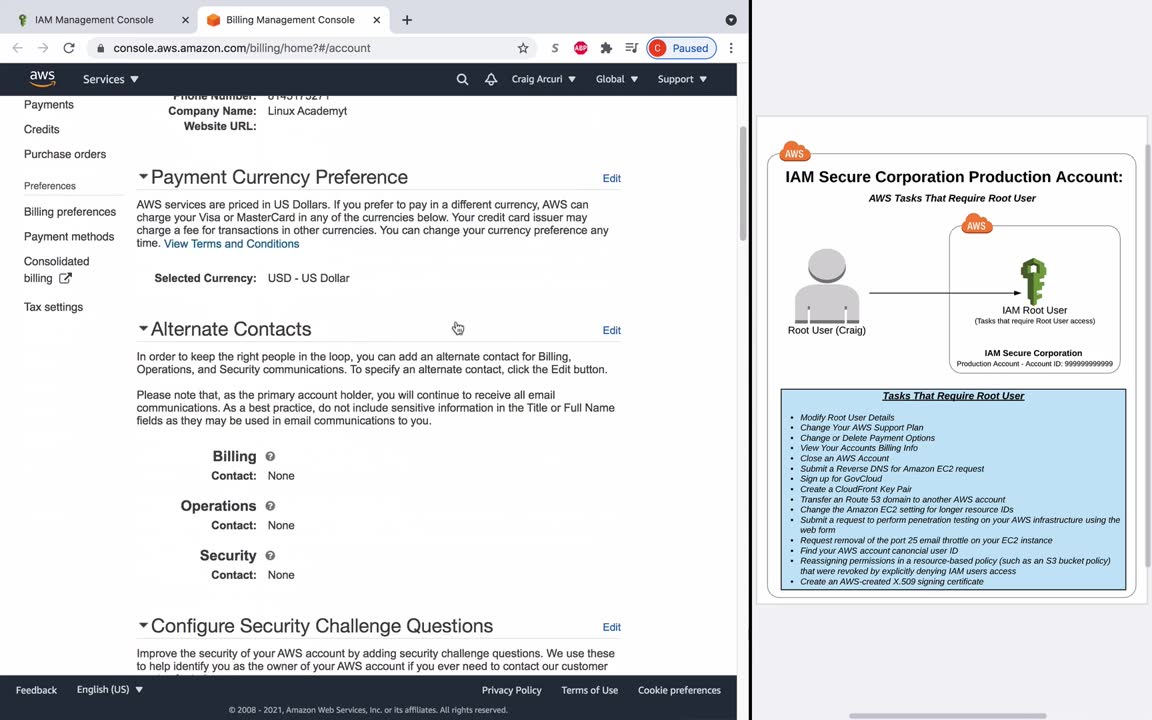Open the AWS logo home link
Image resolution: width=1152 pixels, height=720 pixels.
tap(42, 79)
